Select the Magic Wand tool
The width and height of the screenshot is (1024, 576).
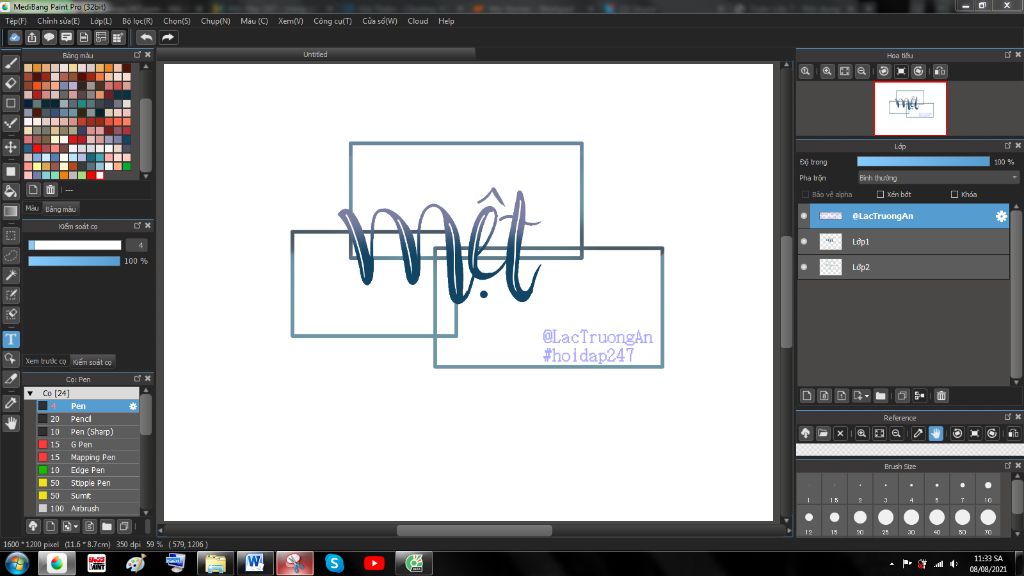coord(11,275)
